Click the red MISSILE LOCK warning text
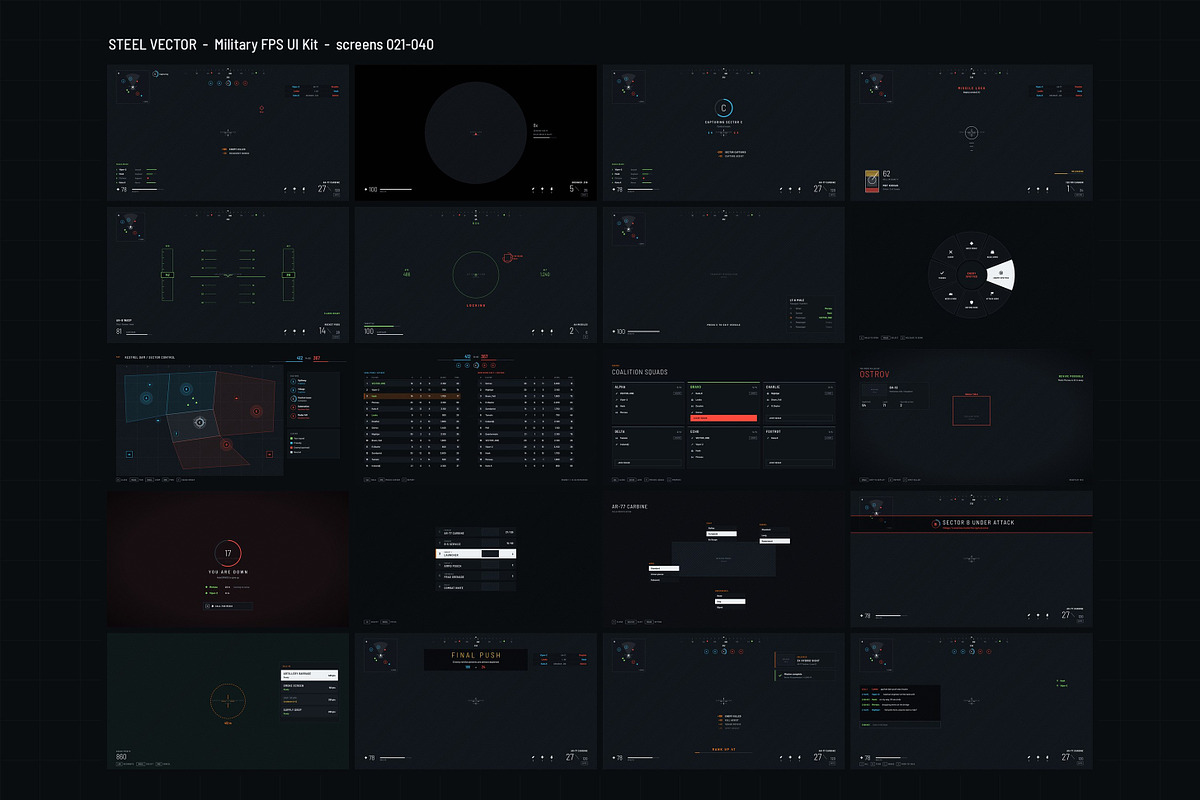The image size is (1200, 800). [x=970, y=87]
